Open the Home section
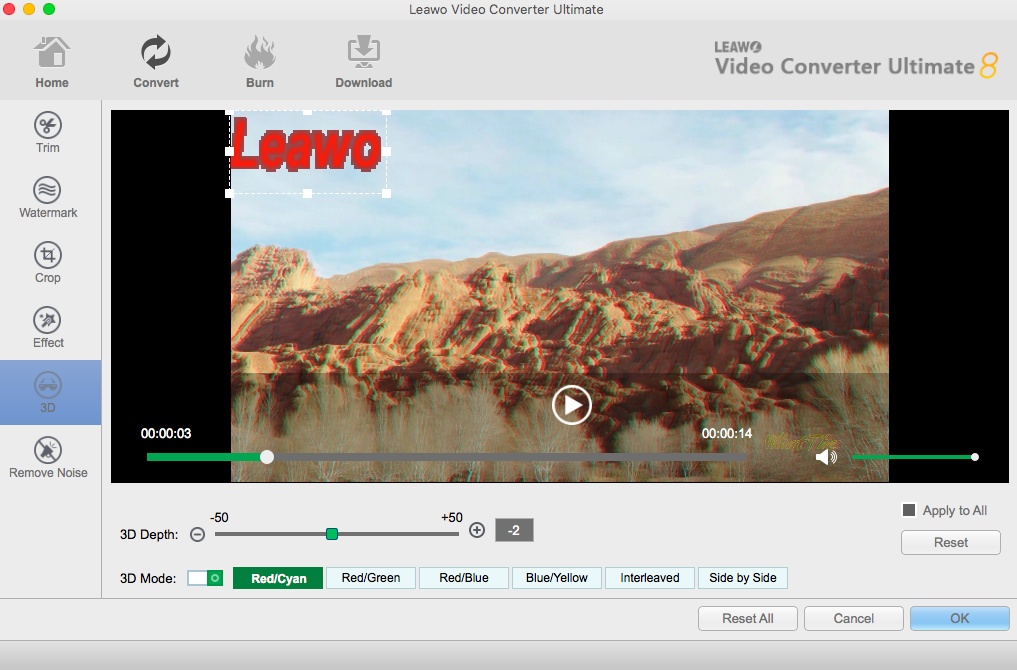1017x670 pixels. tap(52, 62)
